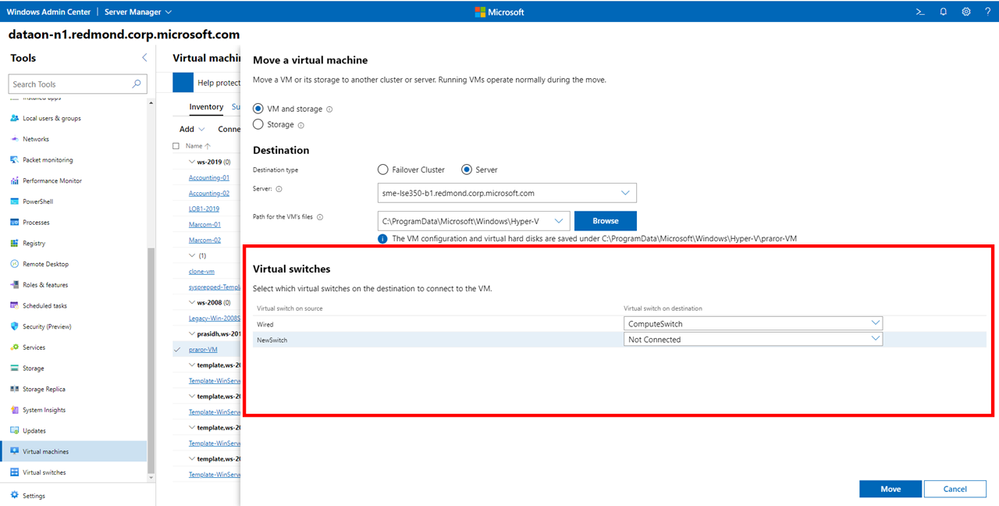This screenshot has width=999, height=506.
Task: Click info icon beside Server label
Action: tap(279, 189)
